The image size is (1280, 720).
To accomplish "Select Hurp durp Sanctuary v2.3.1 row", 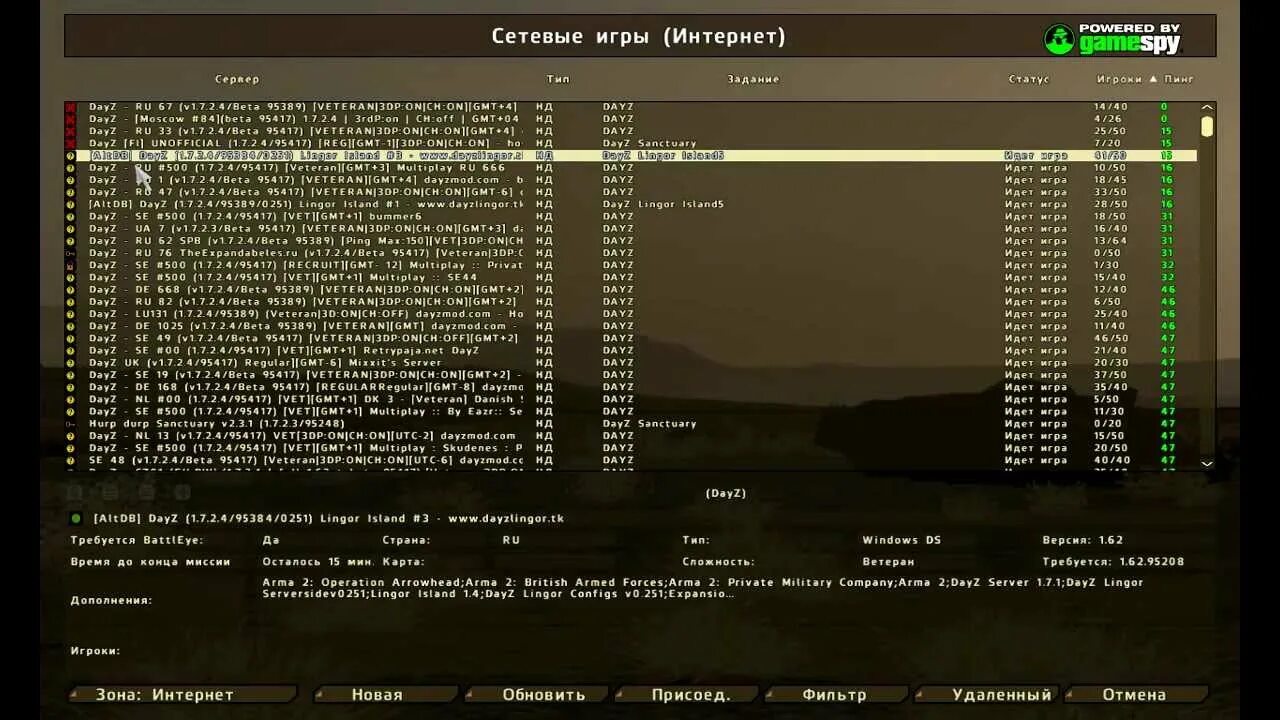I will coord(636,423).
